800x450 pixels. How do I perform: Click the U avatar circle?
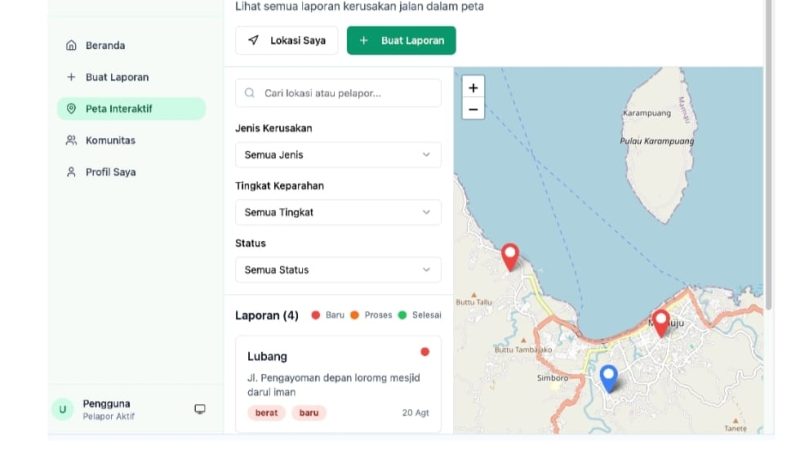click(x=63, y=409)
